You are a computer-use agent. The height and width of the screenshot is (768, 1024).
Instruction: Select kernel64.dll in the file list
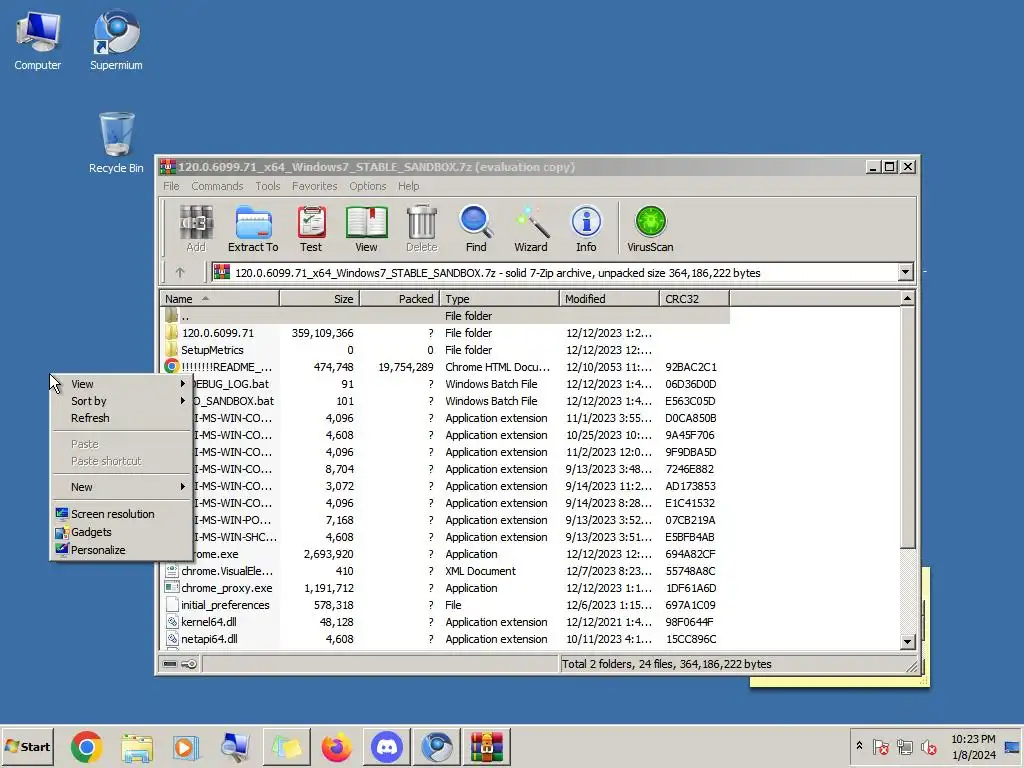444,622
